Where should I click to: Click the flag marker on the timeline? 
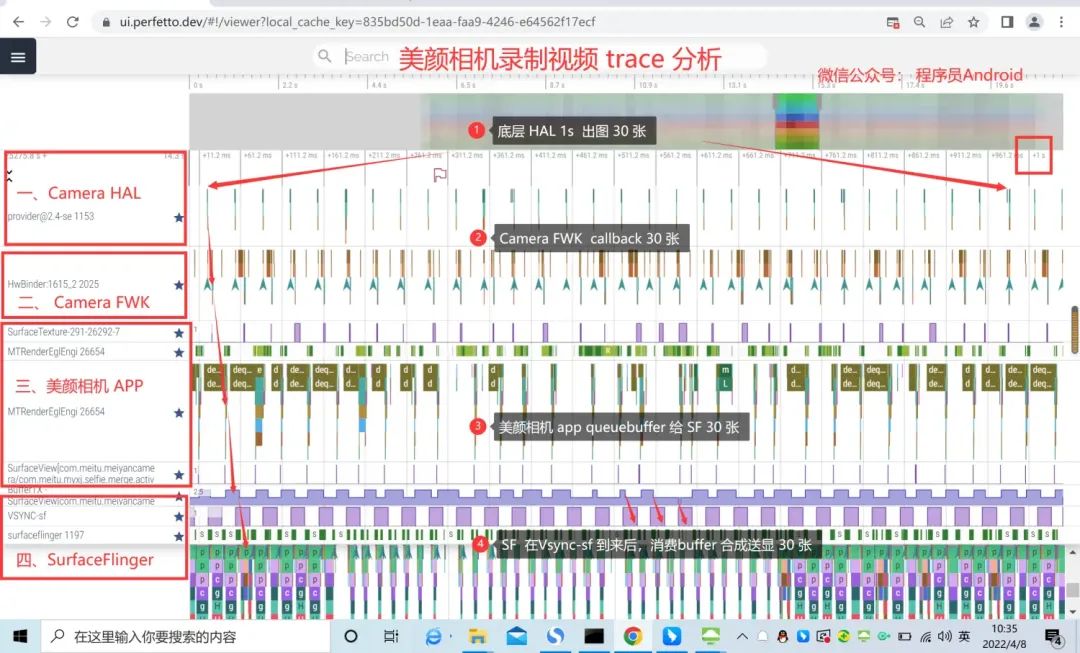(x=439, y=175)
